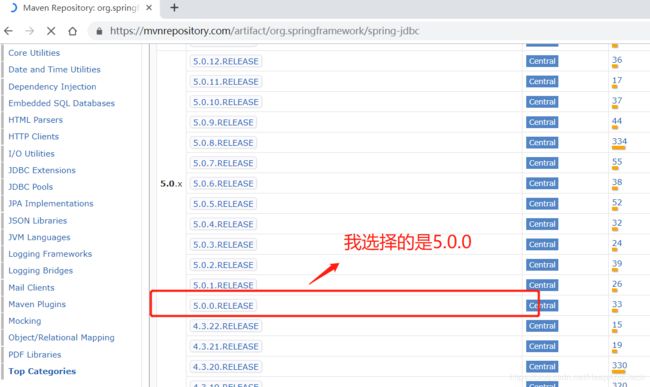
Task: Open version 5.0.0.RELEASE
Action: click(x=223, y=305)
